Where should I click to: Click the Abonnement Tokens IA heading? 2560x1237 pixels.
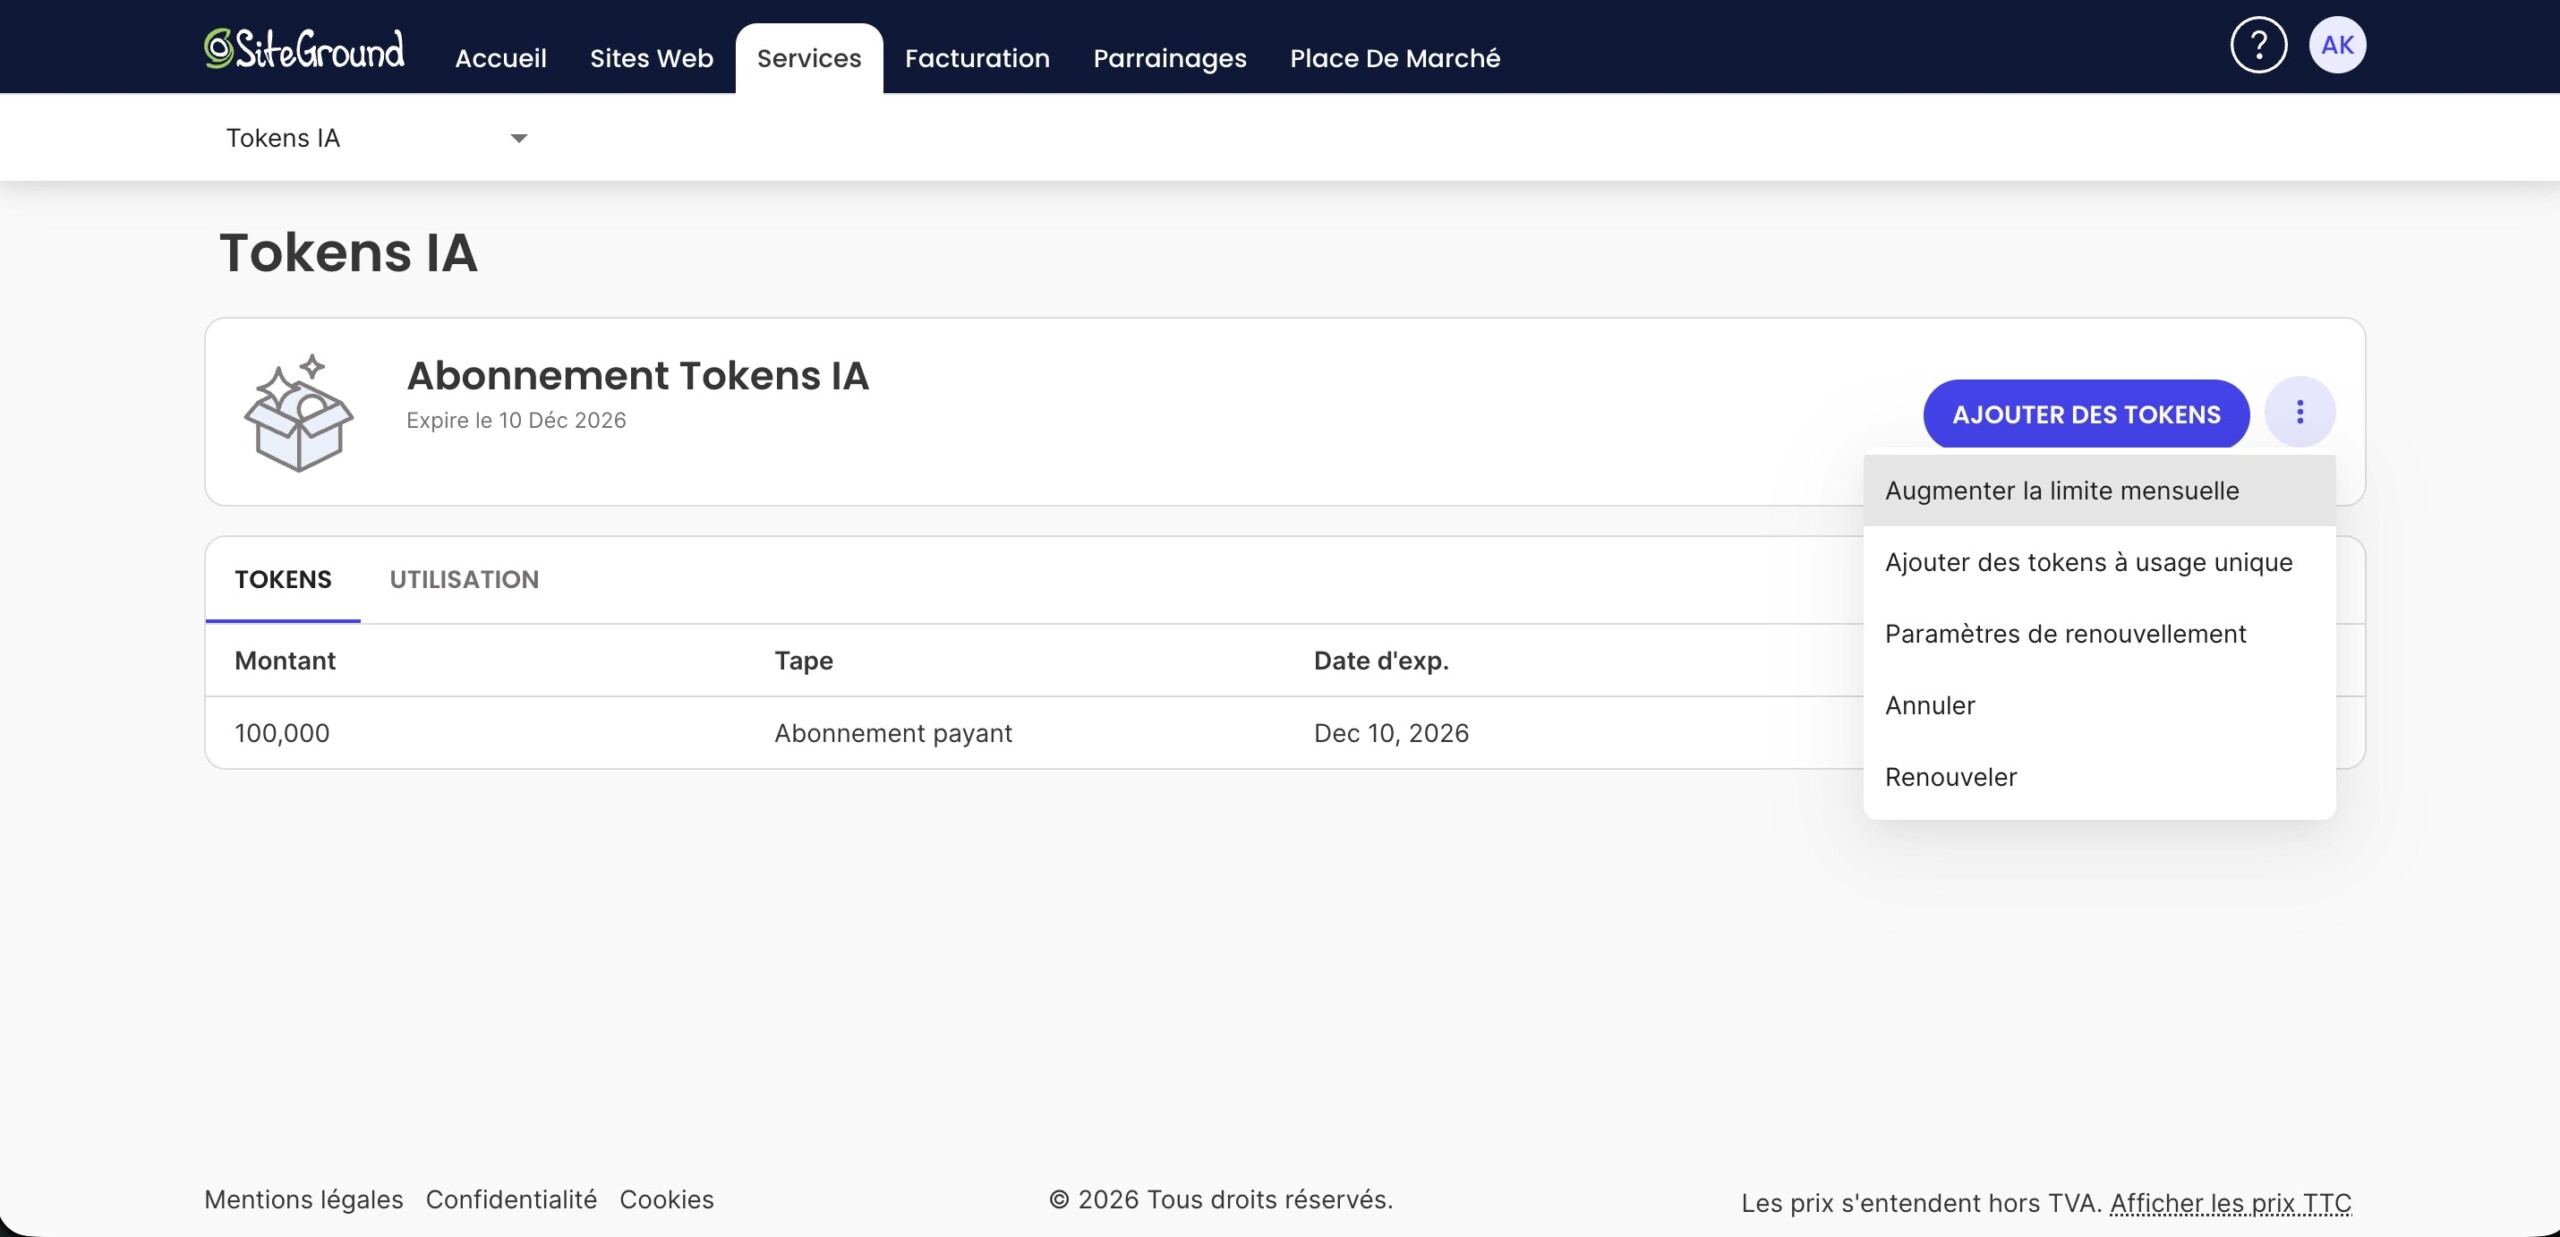[638, 376]
